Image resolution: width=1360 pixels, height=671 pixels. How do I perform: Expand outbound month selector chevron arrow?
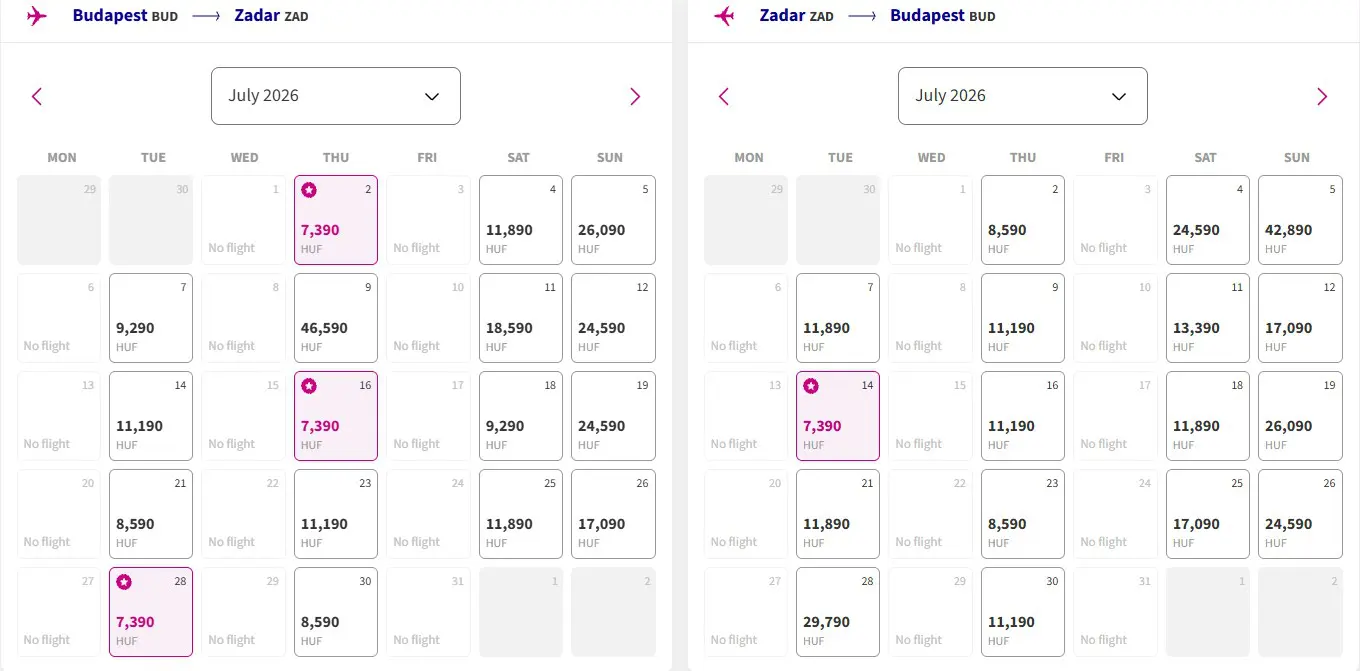pos(432,96)
